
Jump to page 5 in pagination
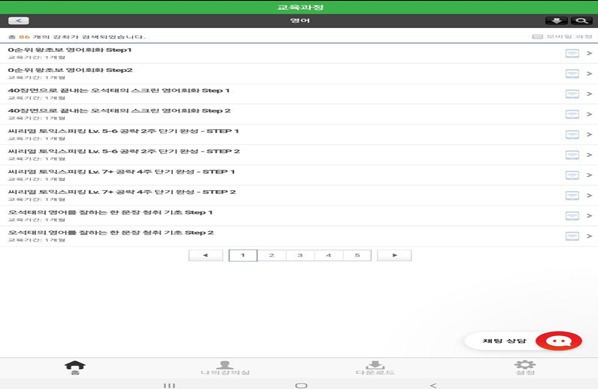point(357,255)
